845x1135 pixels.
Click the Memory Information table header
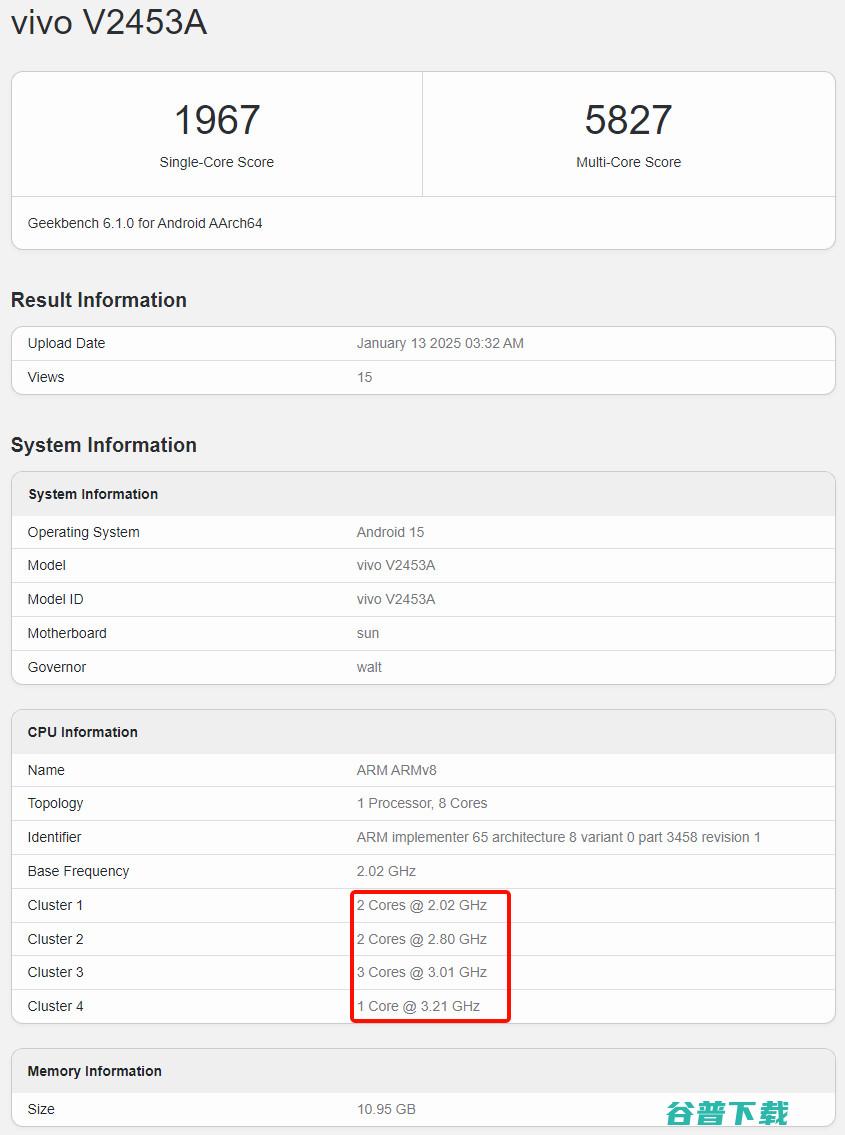[x=94, y=1071]
